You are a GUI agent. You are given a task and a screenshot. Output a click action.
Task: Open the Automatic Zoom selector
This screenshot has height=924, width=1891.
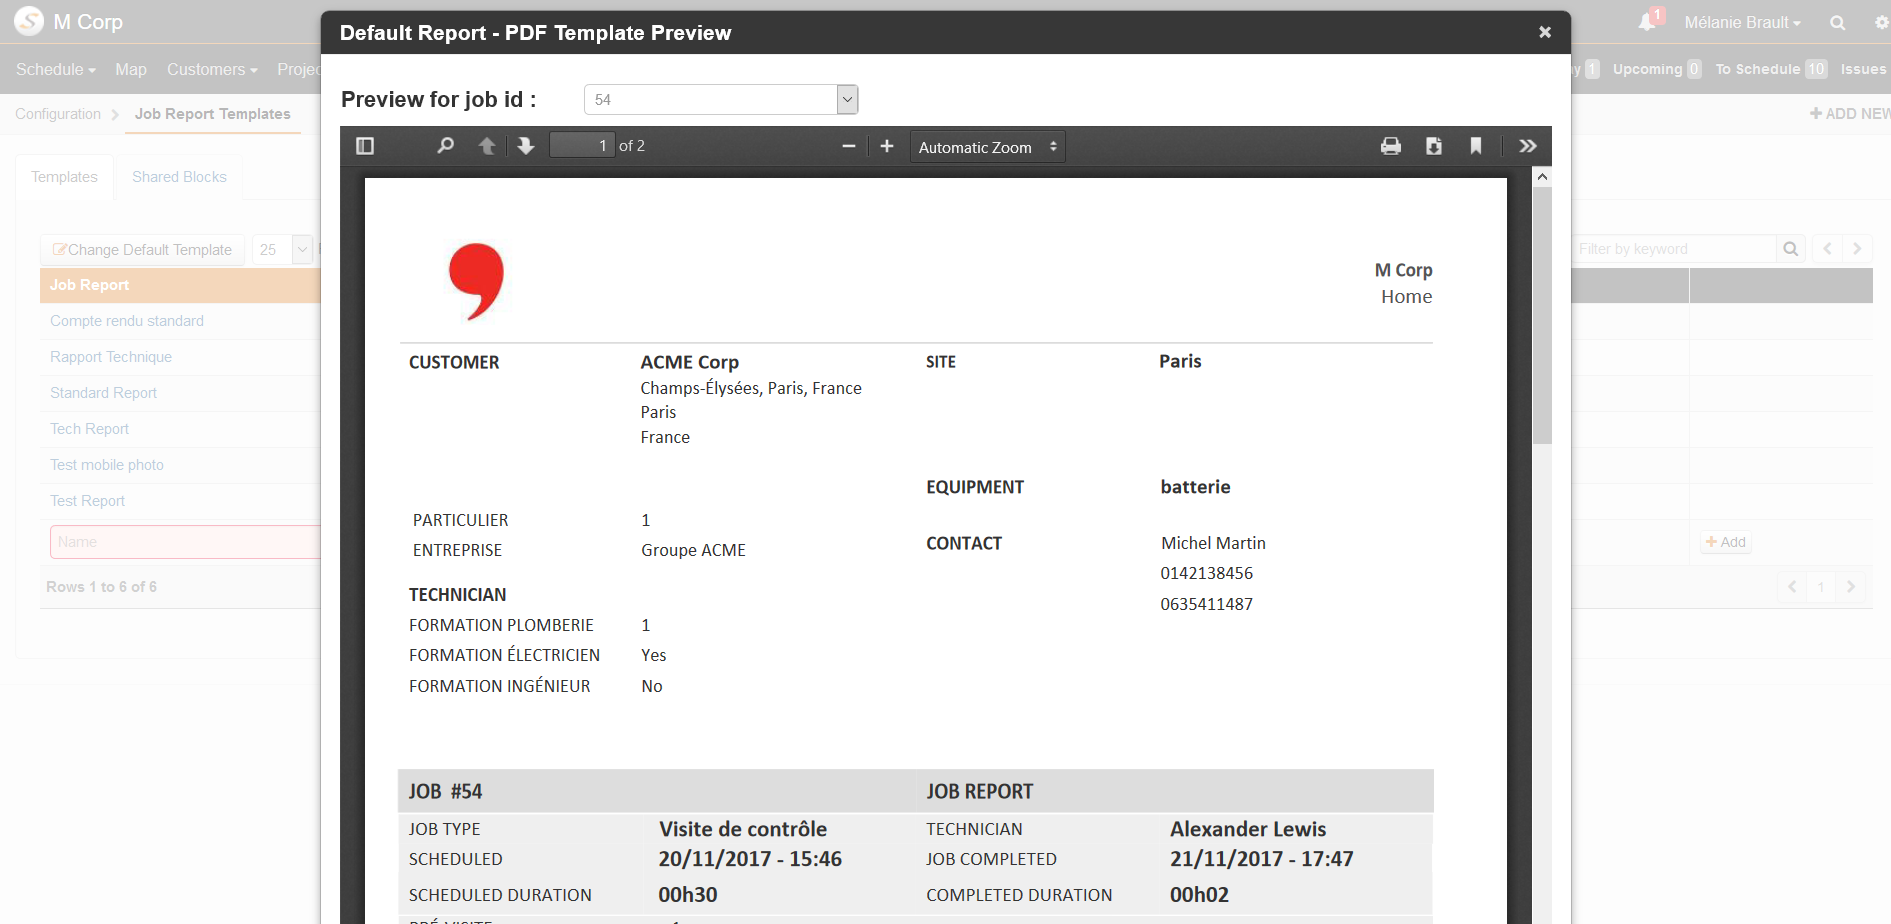coord(988,147)
